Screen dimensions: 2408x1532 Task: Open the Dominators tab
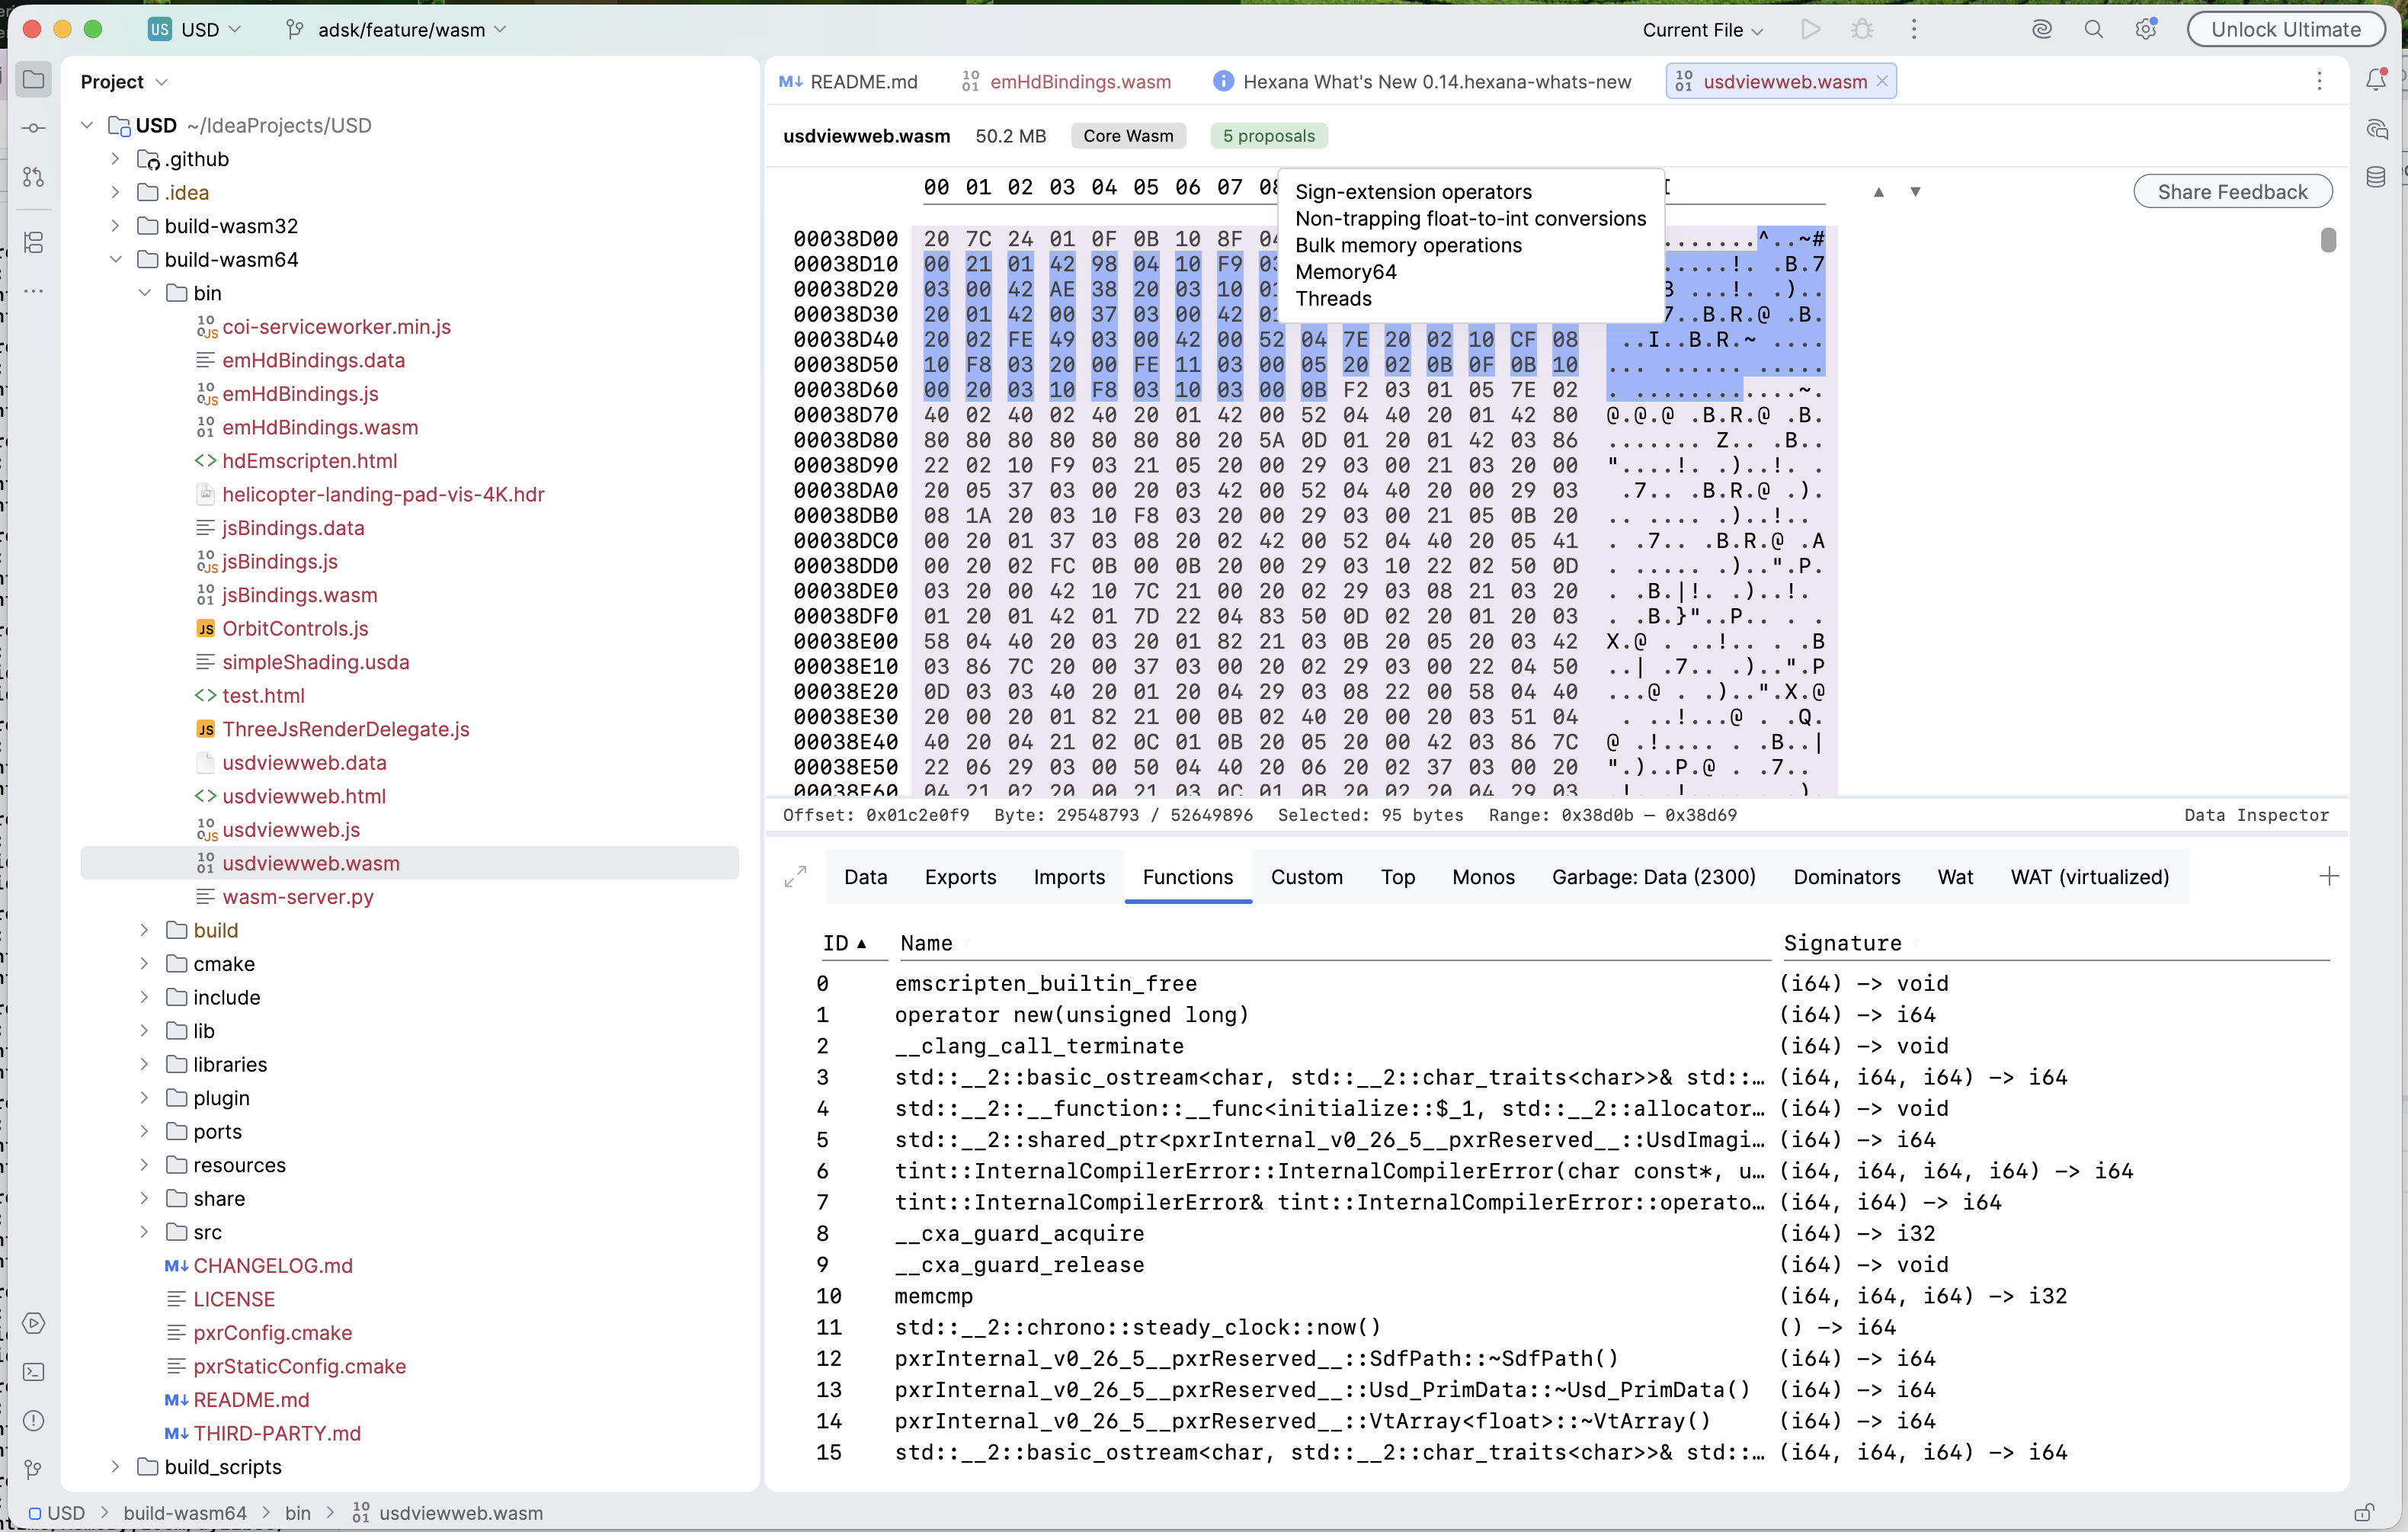[1846, 877]
